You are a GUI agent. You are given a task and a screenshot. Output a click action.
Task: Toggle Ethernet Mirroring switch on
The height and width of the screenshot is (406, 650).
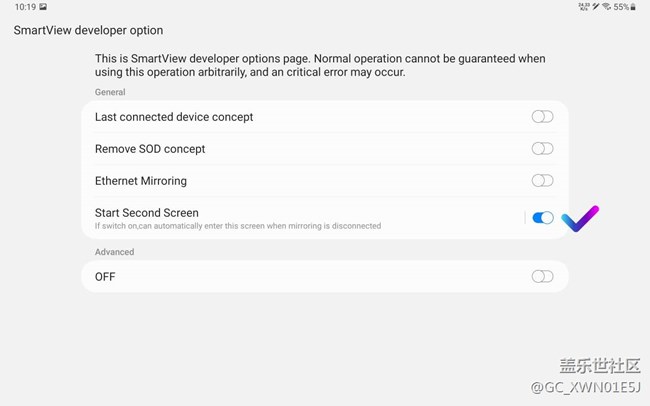[x=542, y=181]
